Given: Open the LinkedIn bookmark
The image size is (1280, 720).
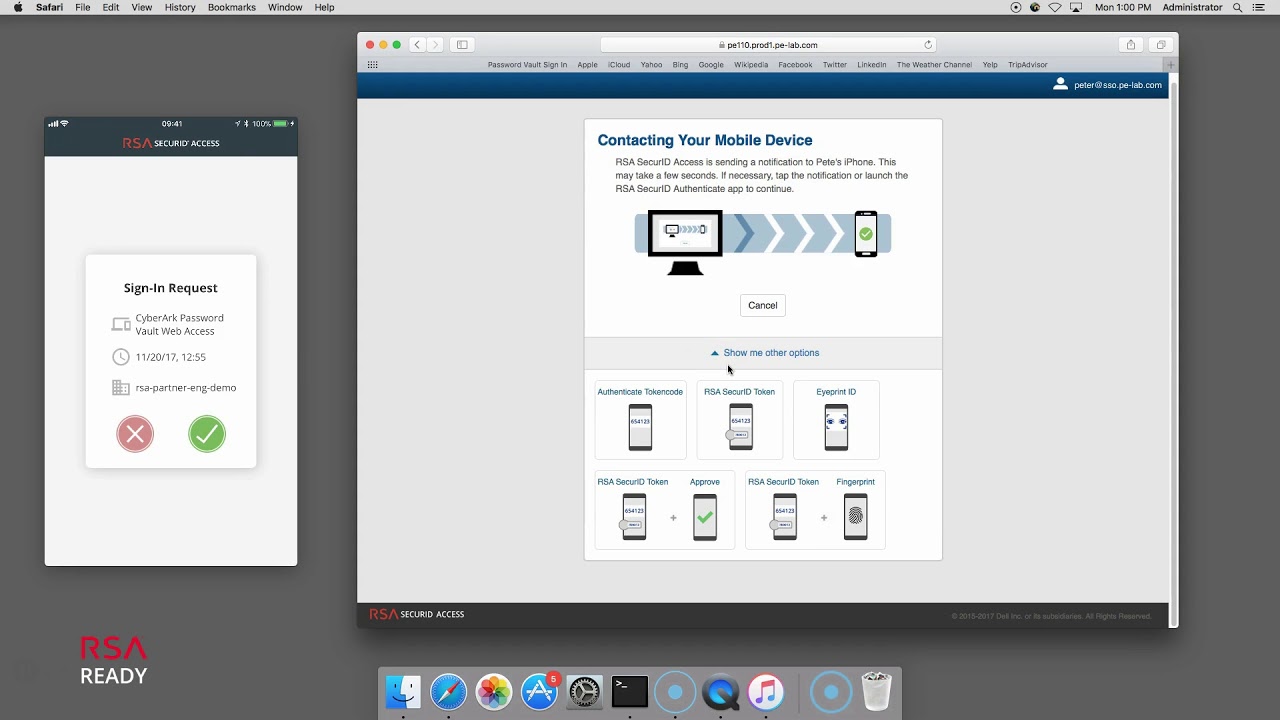Looking at the screenshot, I should [x=871, y=65].
